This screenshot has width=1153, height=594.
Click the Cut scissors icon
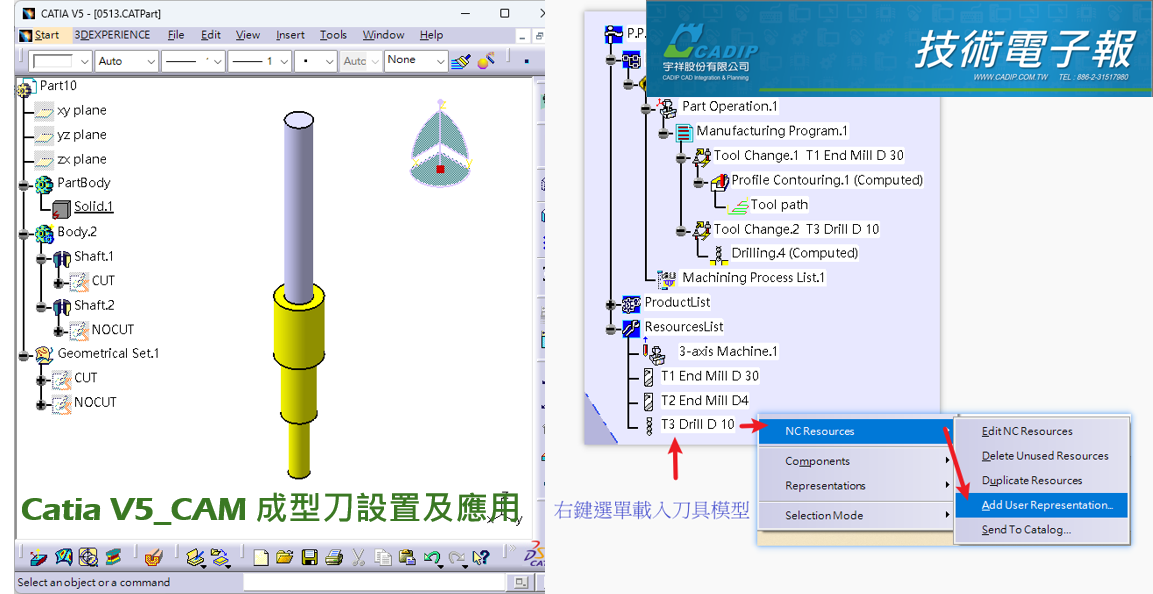pos(358,557)
